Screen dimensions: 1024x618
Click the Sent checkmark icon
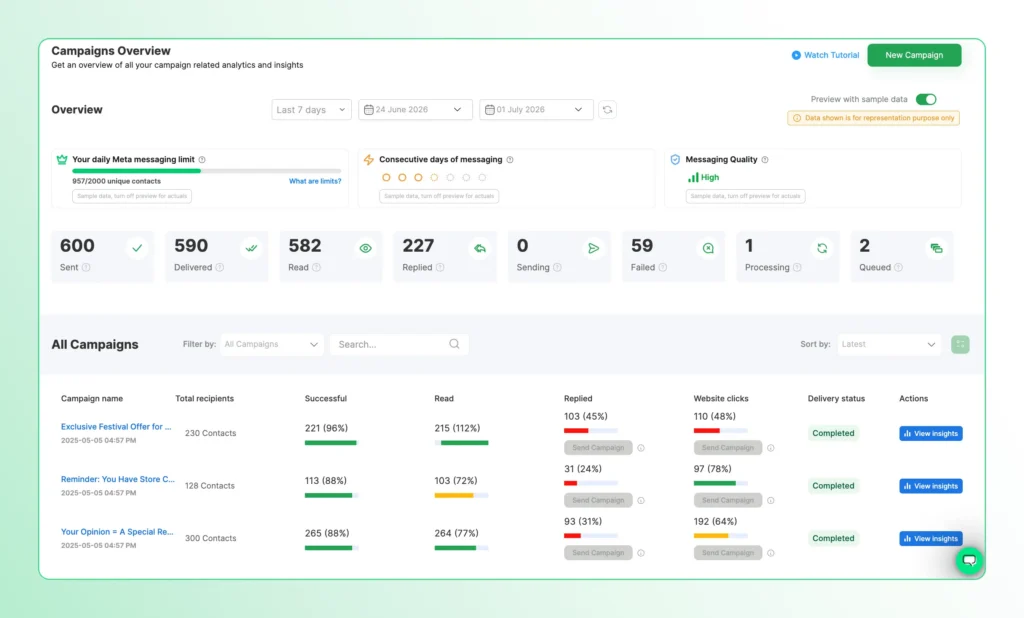137,248
